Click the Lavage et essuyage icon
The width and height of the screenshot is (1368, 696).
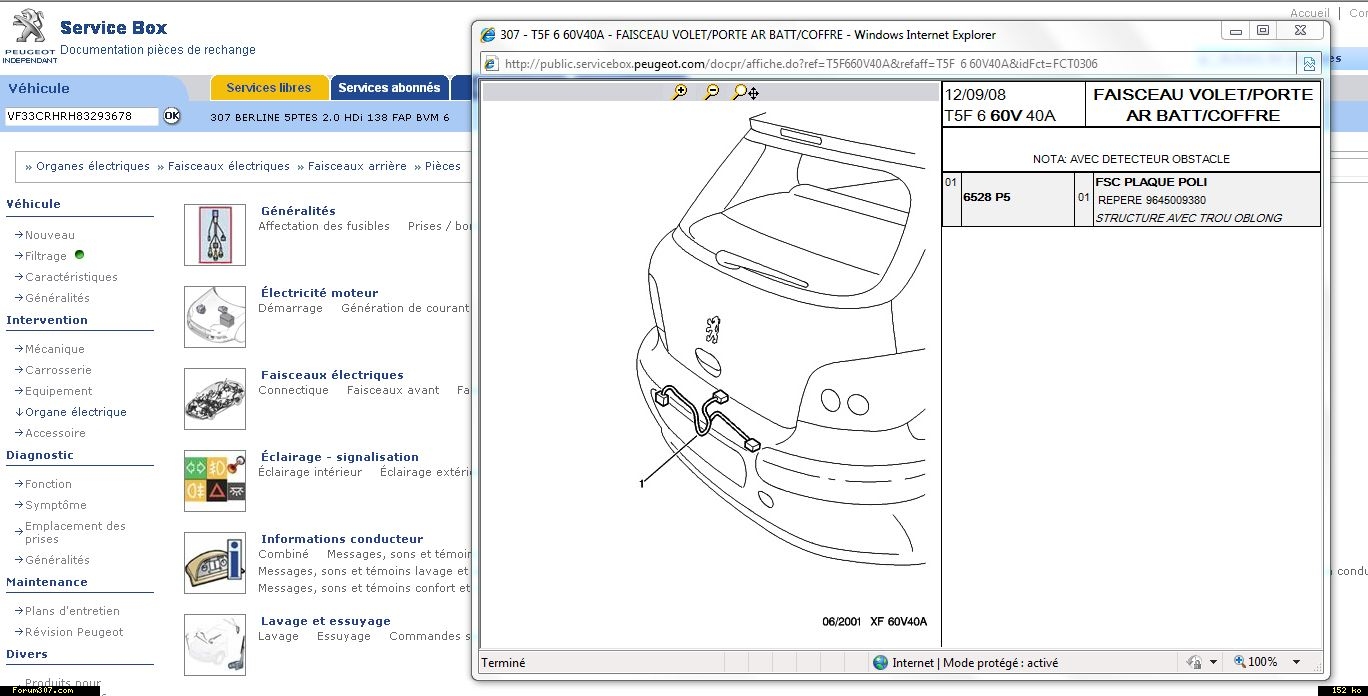click(215, 644)
